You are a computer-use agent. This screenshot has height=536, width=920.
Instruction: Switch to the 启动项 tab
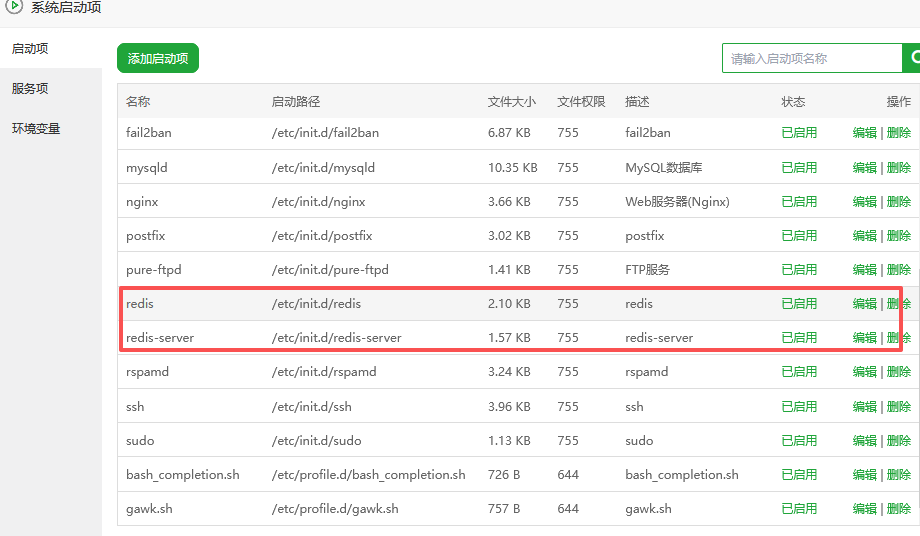click(30, 48)
